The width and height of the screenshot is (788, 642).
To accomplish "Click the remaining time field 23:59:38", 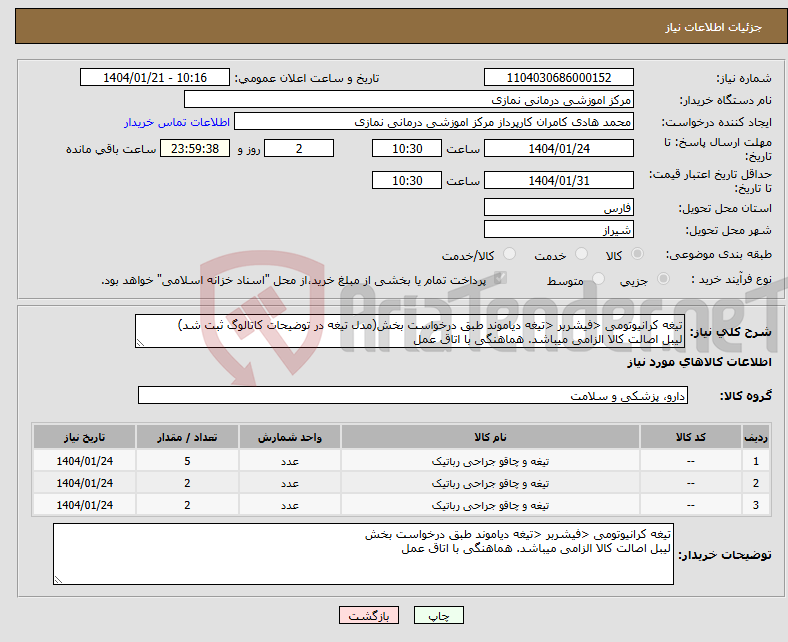I will [x=195, y=148].
